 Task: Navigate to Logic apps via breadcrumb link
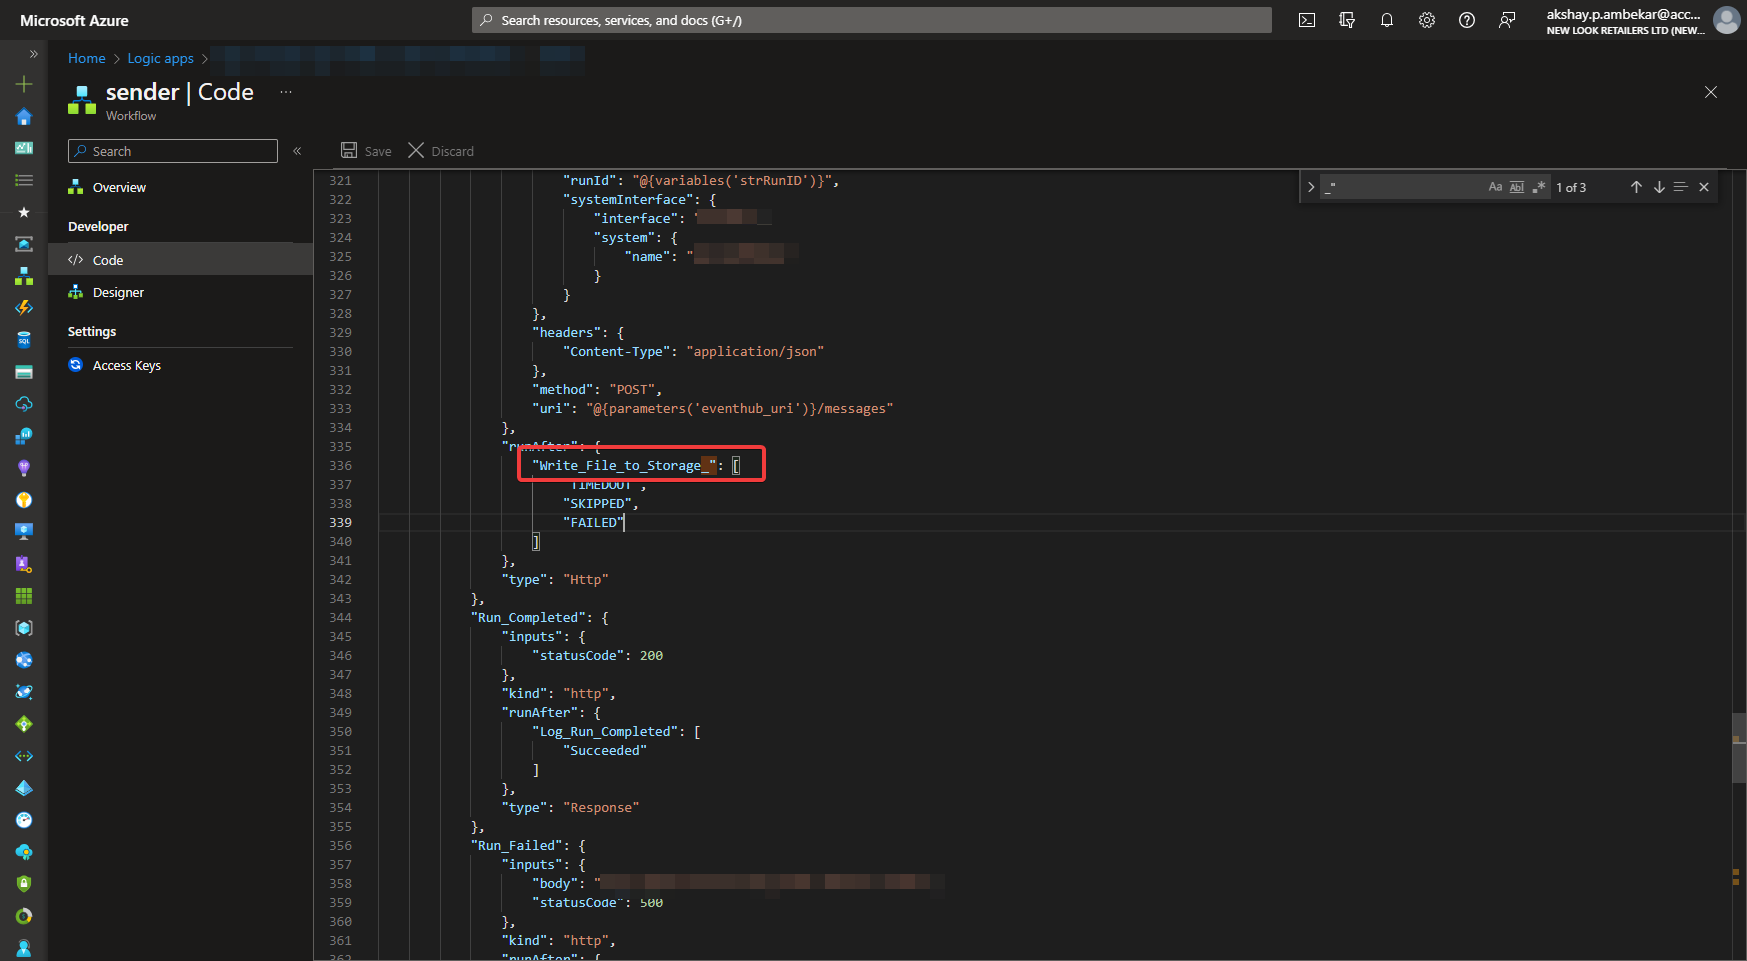pos(160,58)
